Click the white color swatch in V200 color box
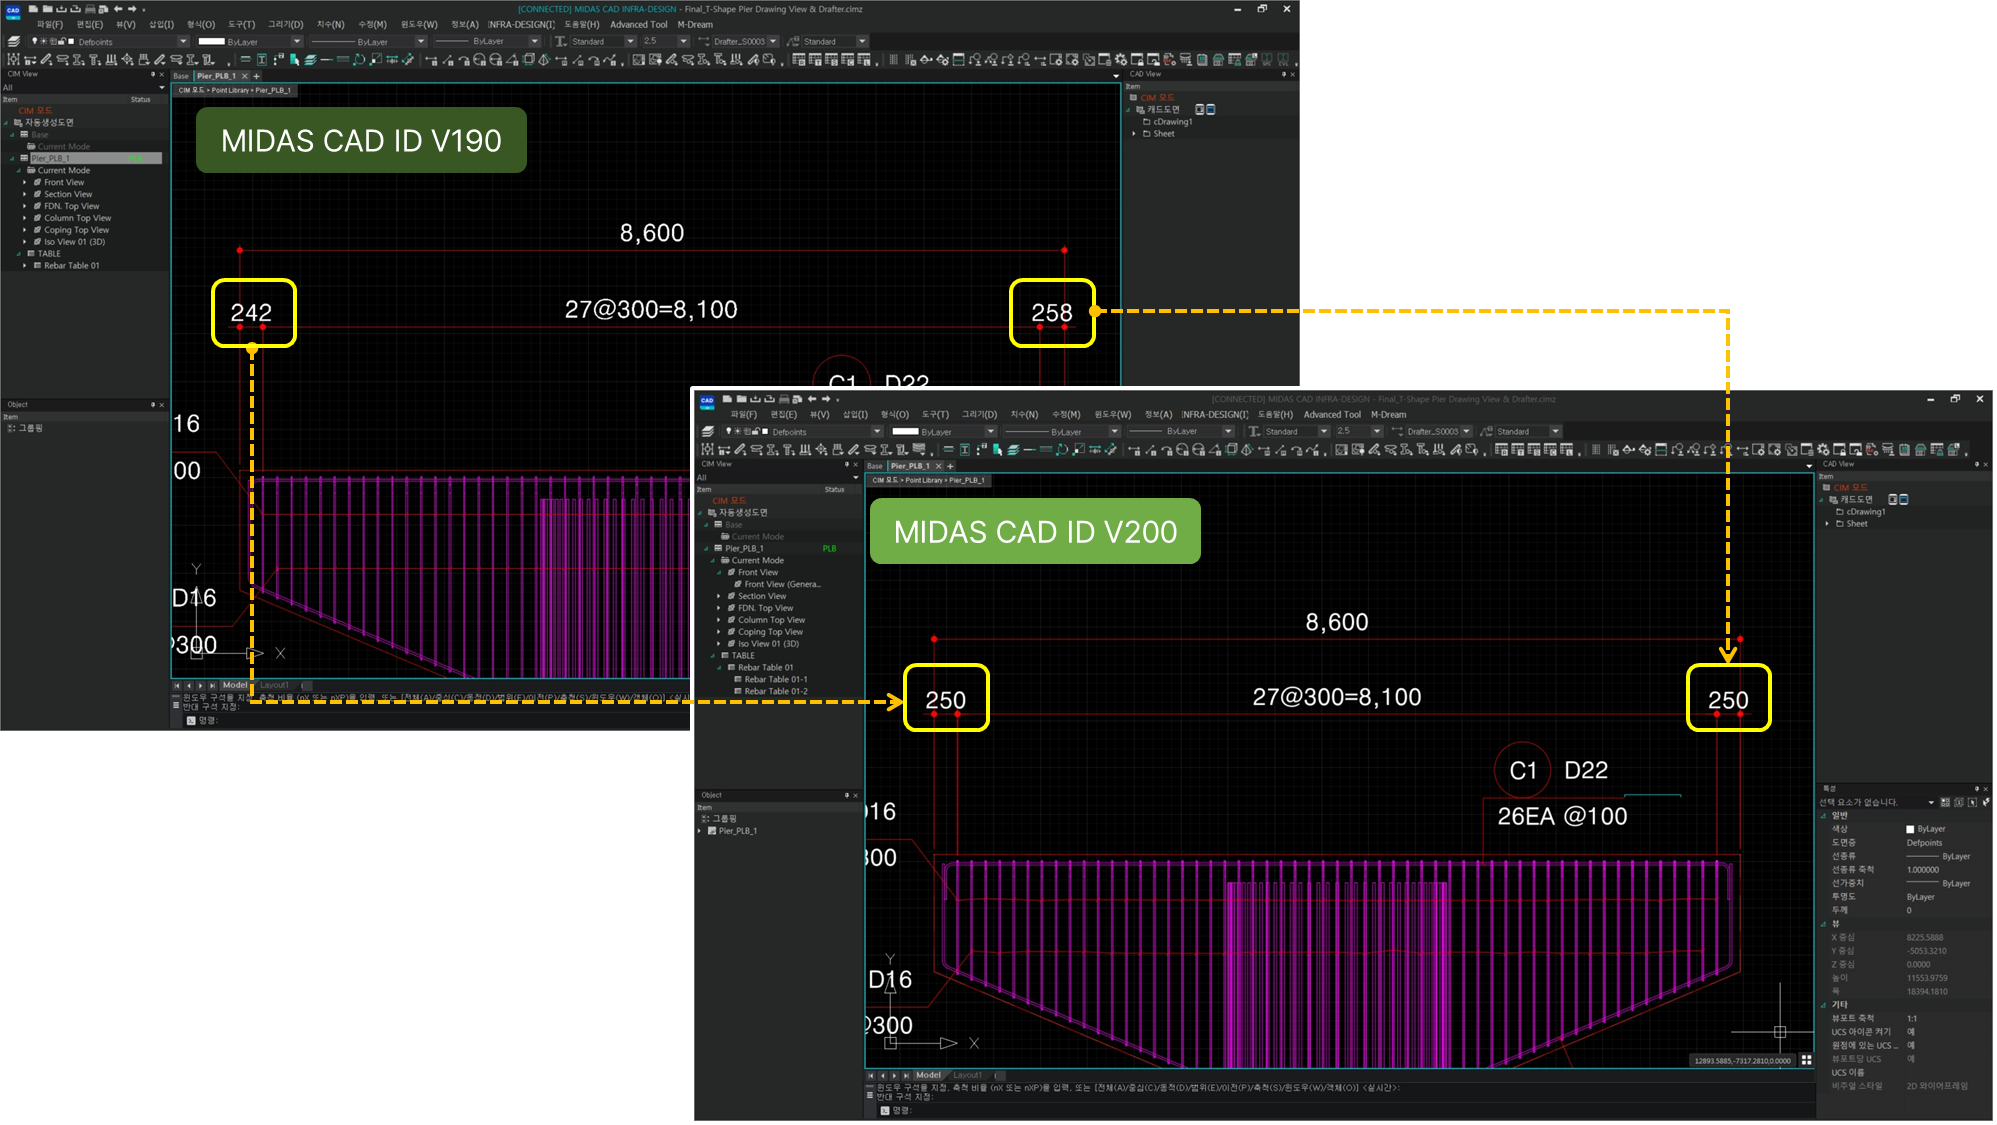Screen dimensions: 1997x1125 [905, 432]
